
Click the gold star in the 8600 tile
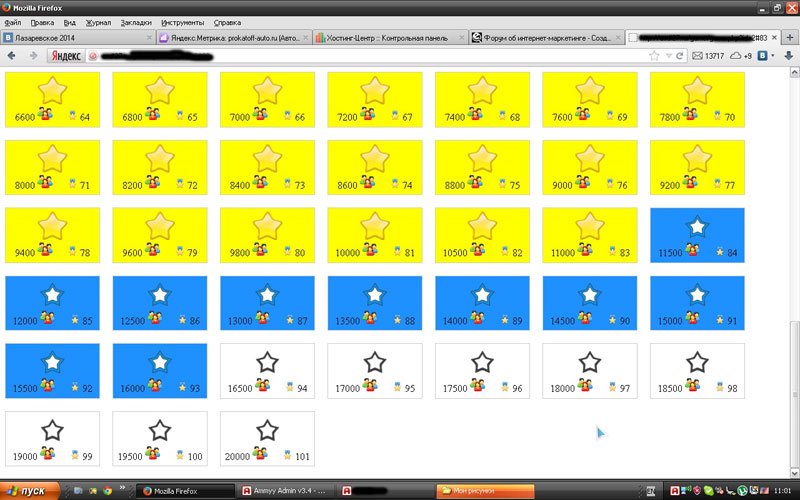[x=375, y=158]
